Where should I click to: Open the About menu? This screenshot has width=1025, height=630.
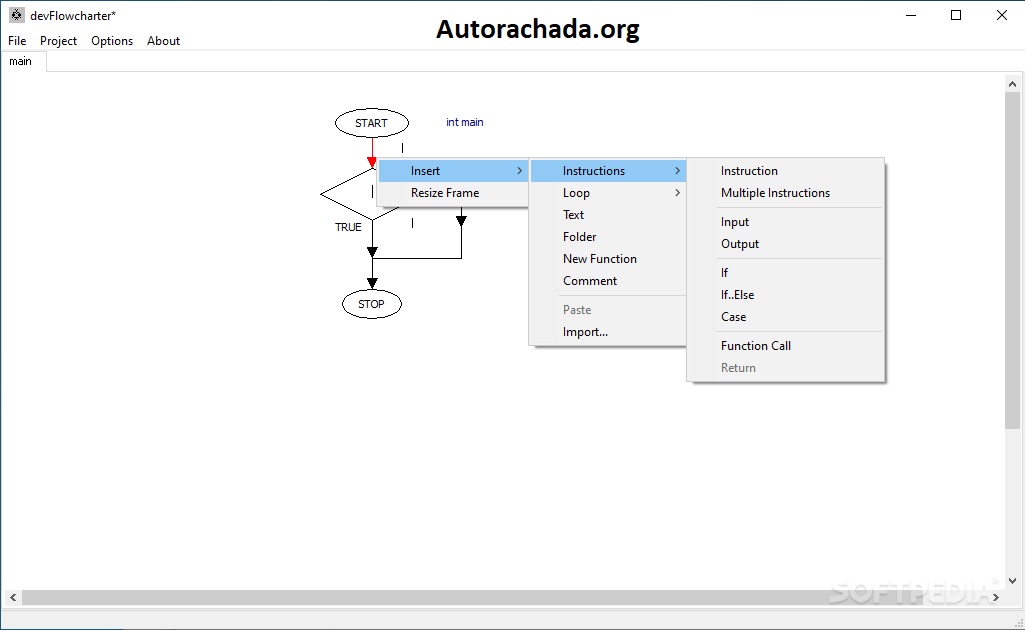[163, 41]
